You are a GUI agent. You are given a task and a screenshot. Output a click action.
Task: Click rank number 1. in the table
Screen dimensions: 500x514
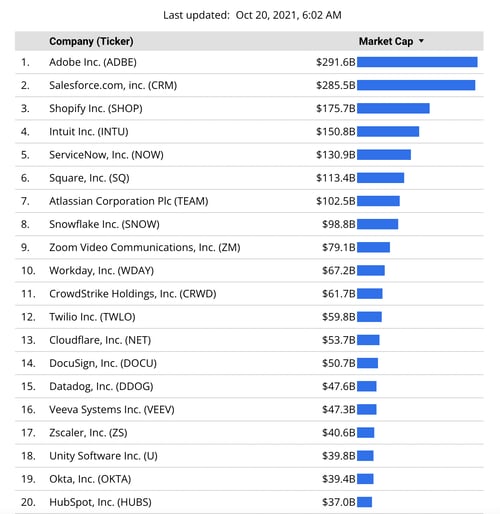pyautogui.click(x=25, y=62)
